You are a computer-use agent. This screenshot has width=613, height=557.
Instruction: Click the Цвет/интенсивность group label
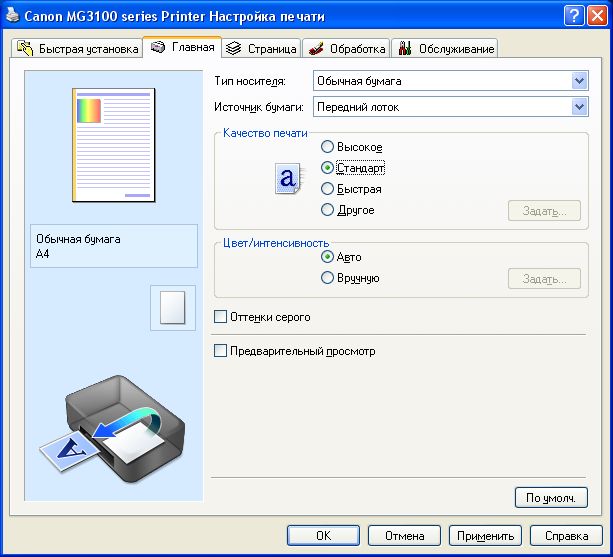pyautogui.click(x=276, y=243)
